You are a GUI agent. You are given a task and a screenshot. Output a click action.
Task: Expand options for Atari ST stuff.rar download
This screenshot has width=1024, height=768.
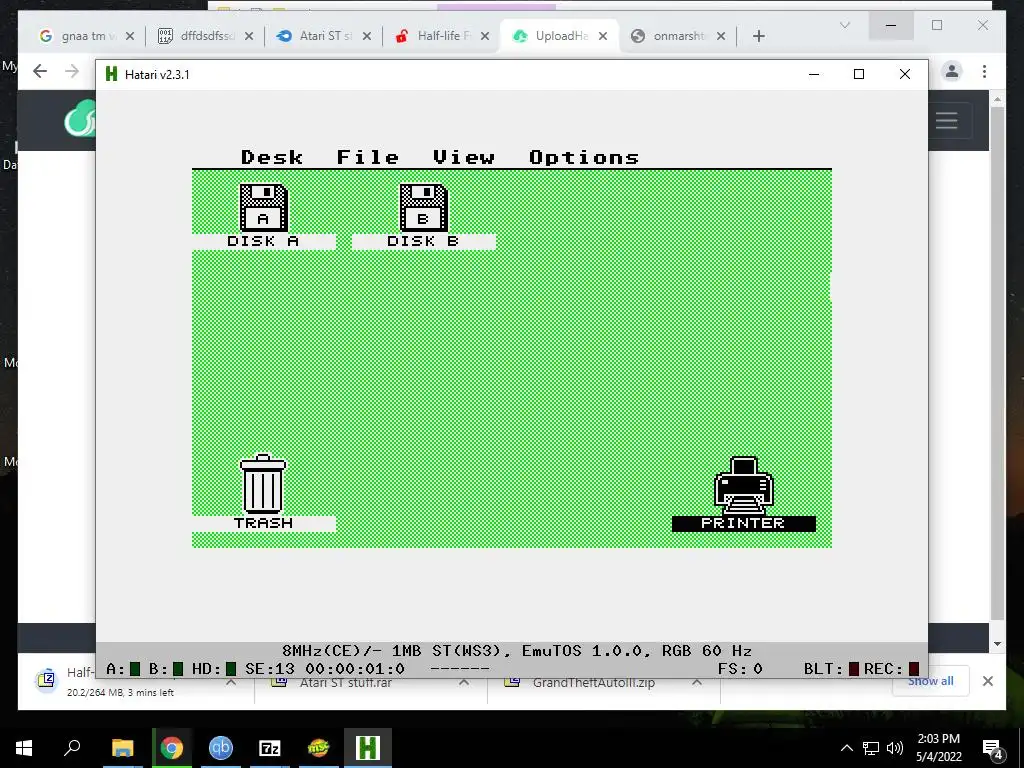(464, 682)
